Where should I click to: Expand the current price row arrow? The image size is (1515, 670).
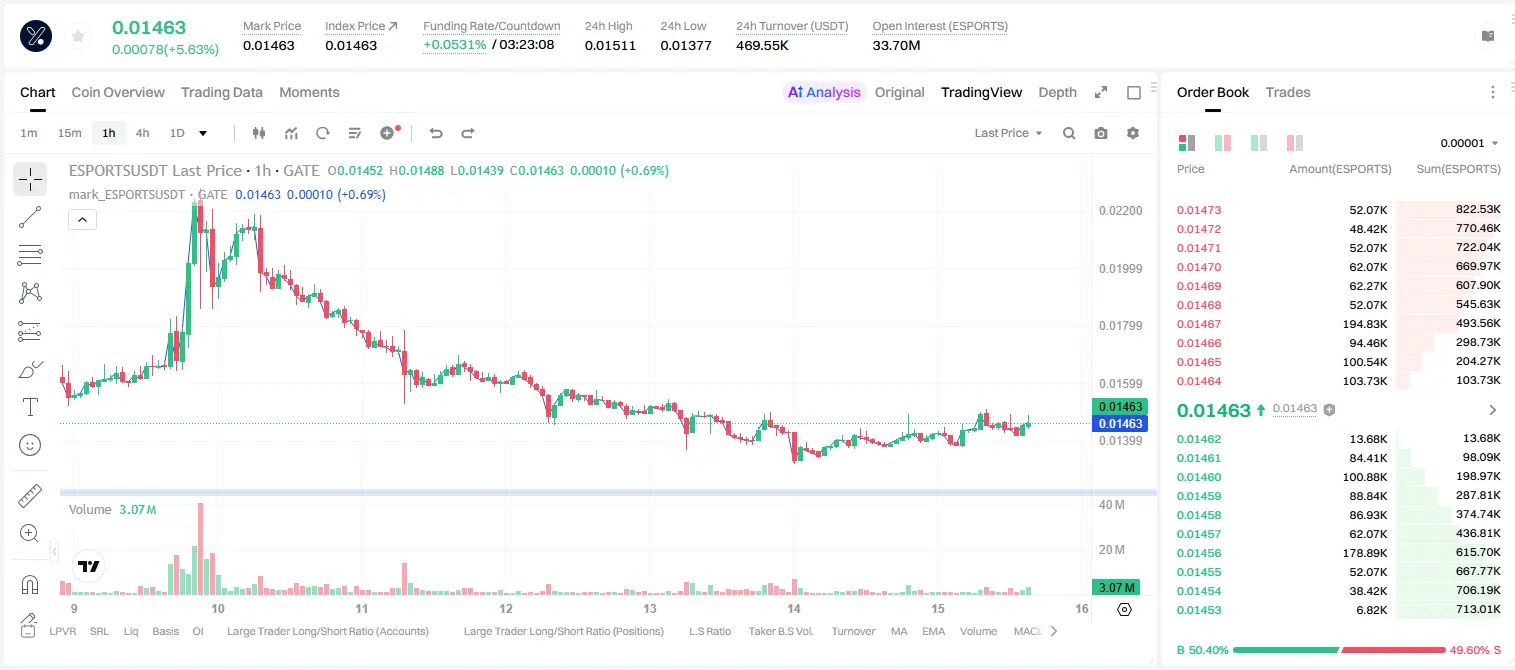click(x=1493, y=410)
